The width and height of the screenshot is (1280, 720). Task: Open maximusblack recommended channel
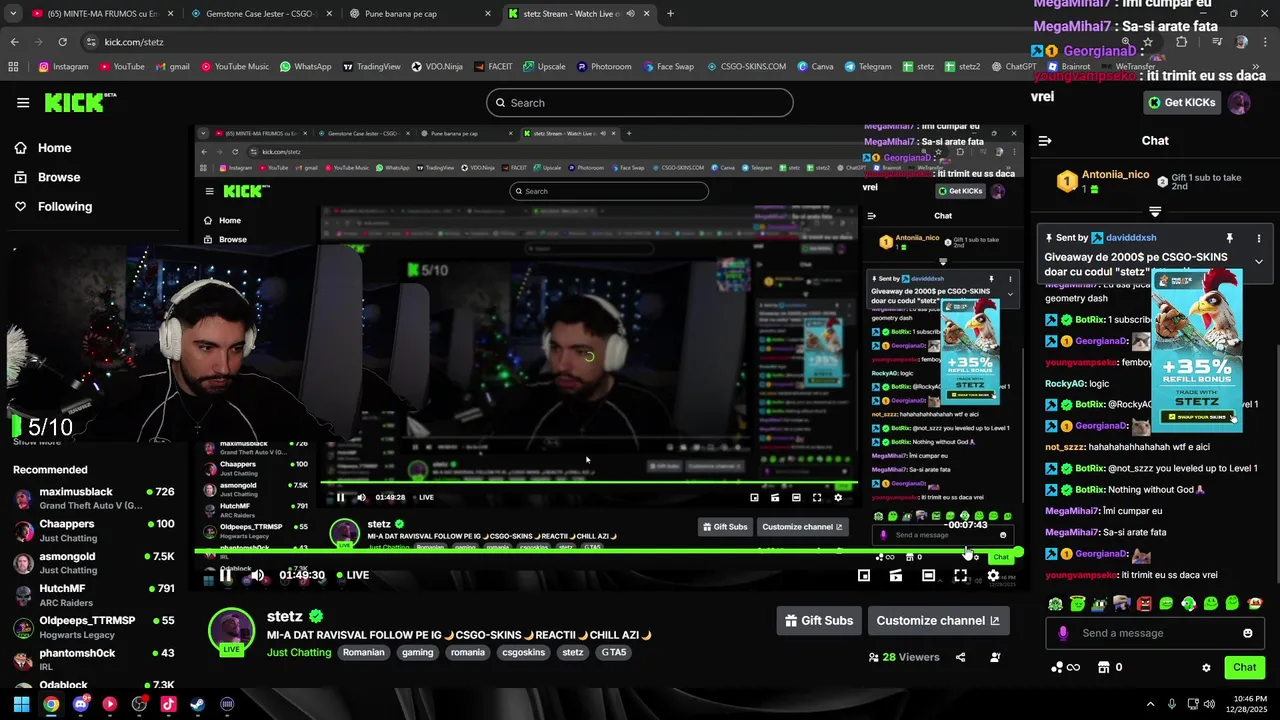(95, 498)
